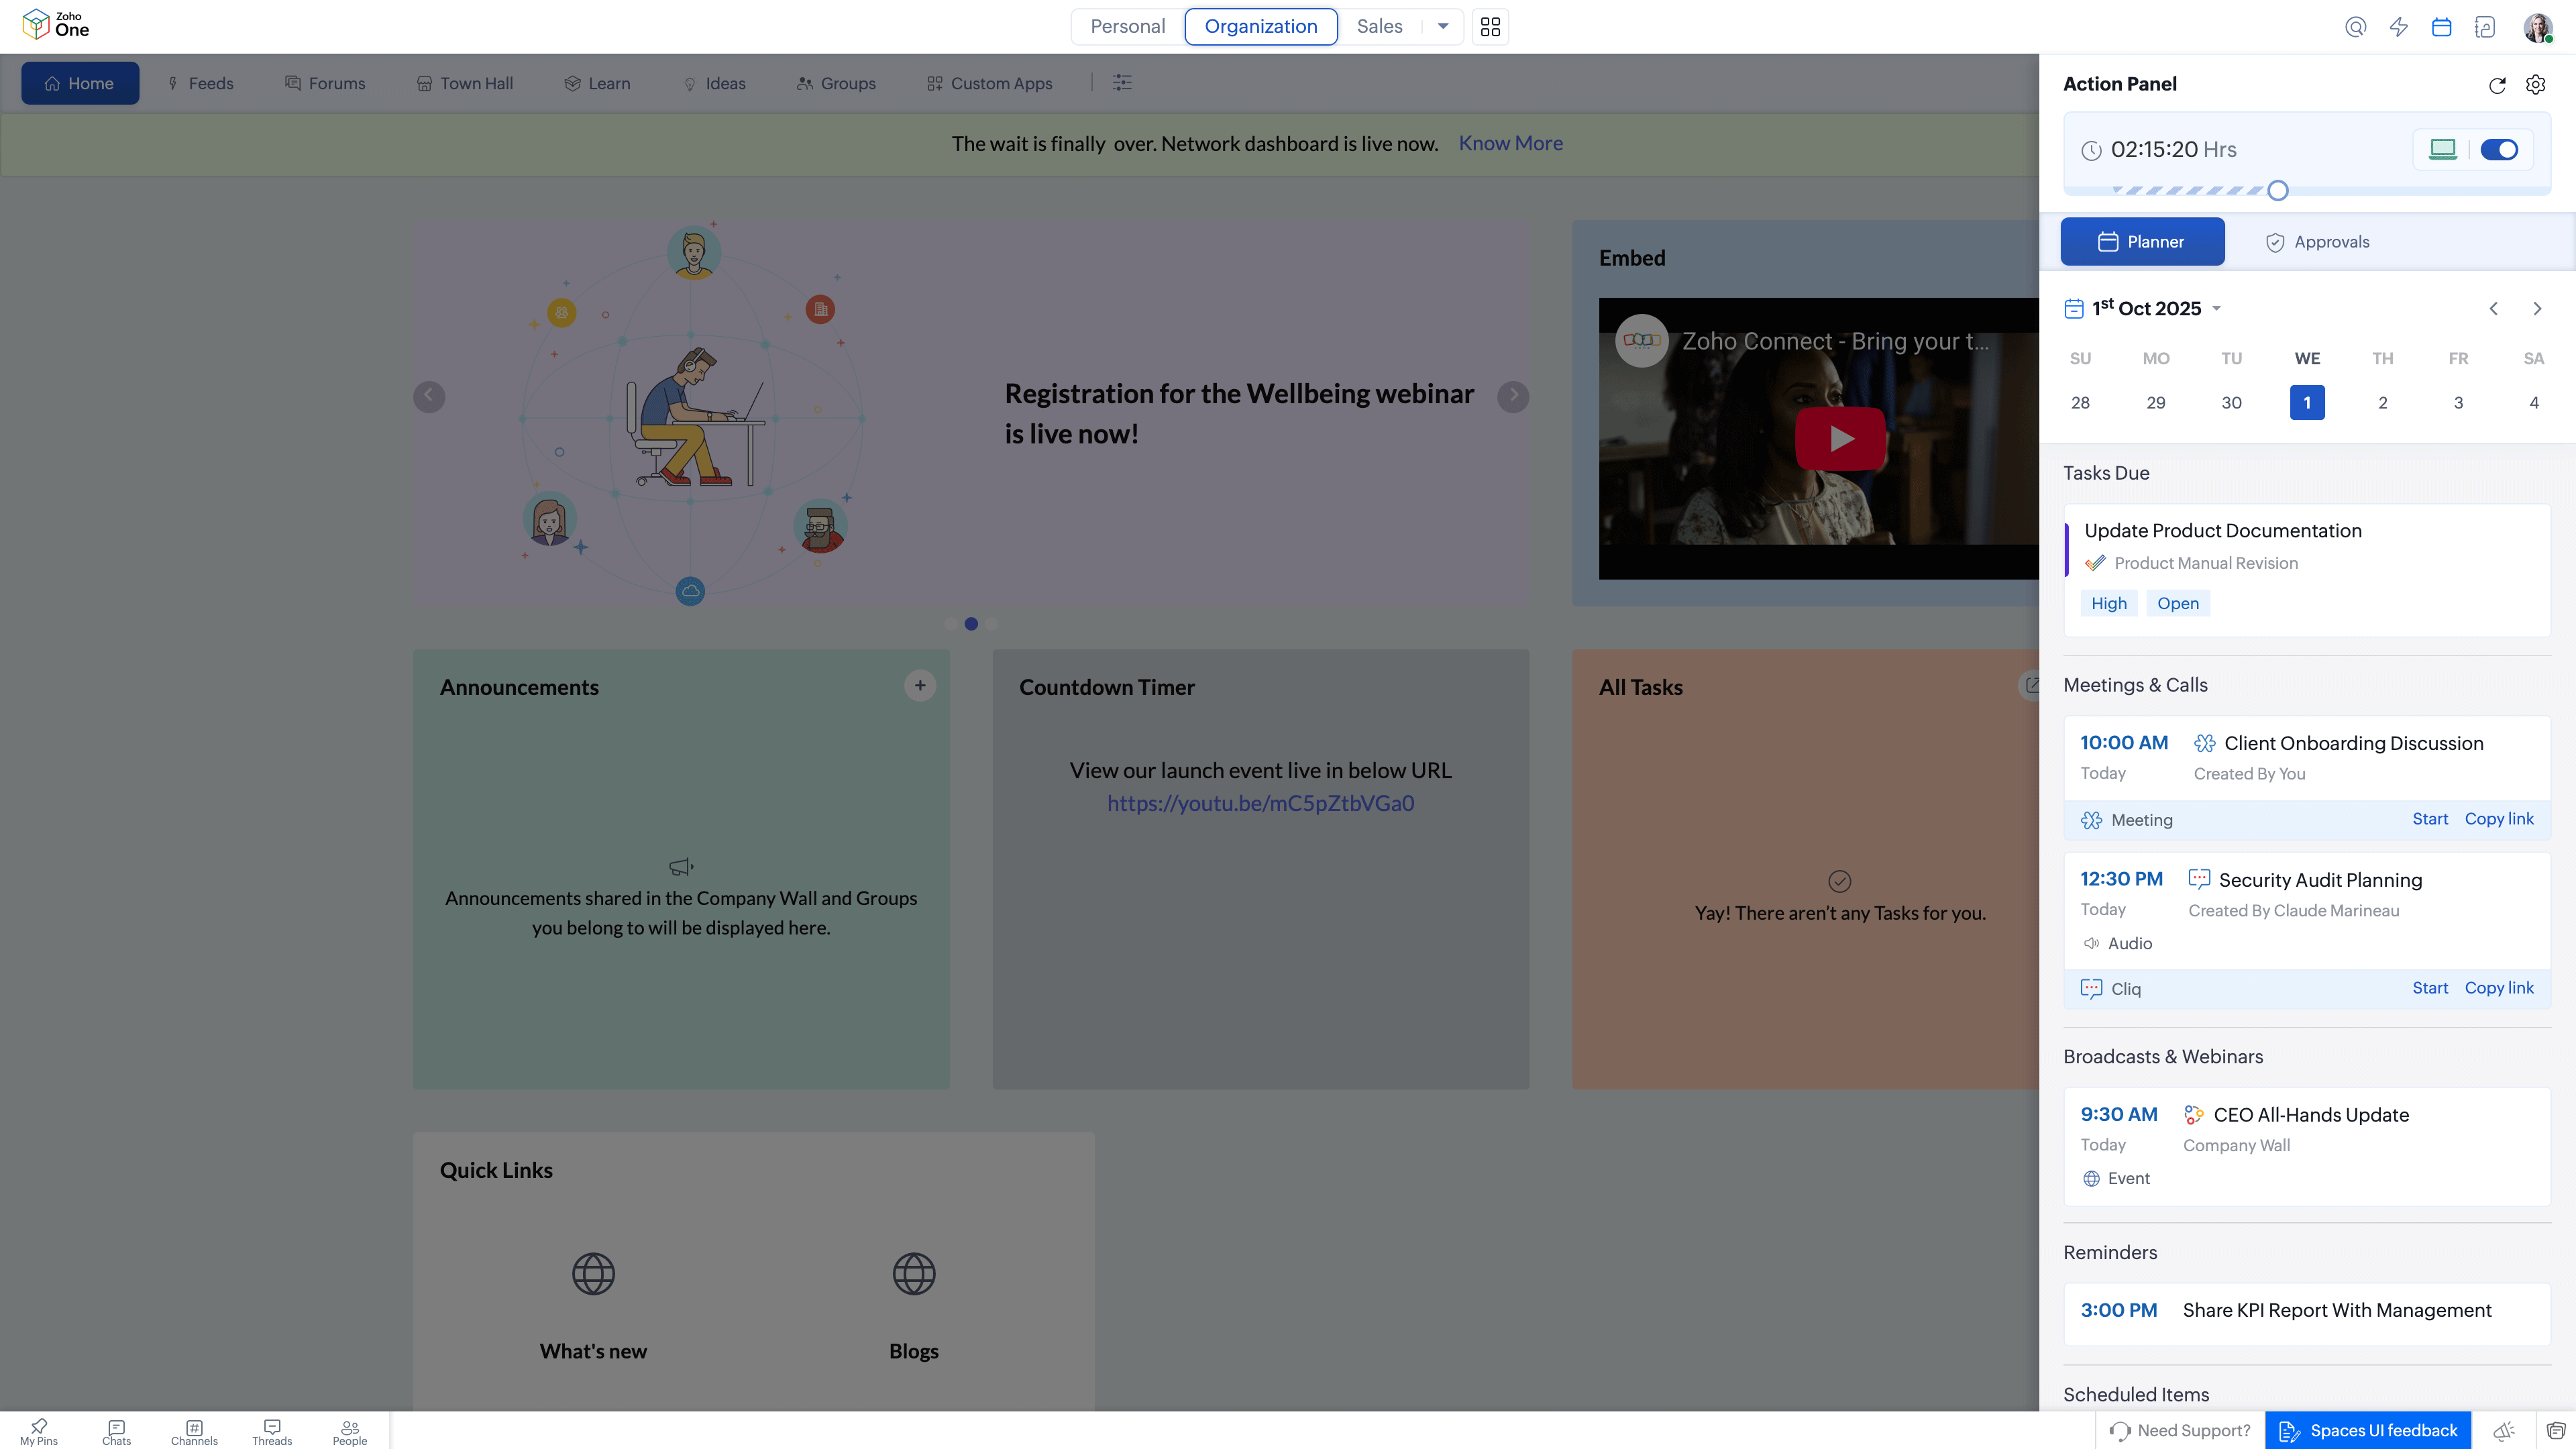Open the app grid launcher icon
The image size is (2576, 1449).
pyautogui.click(x=1490, y=27)
